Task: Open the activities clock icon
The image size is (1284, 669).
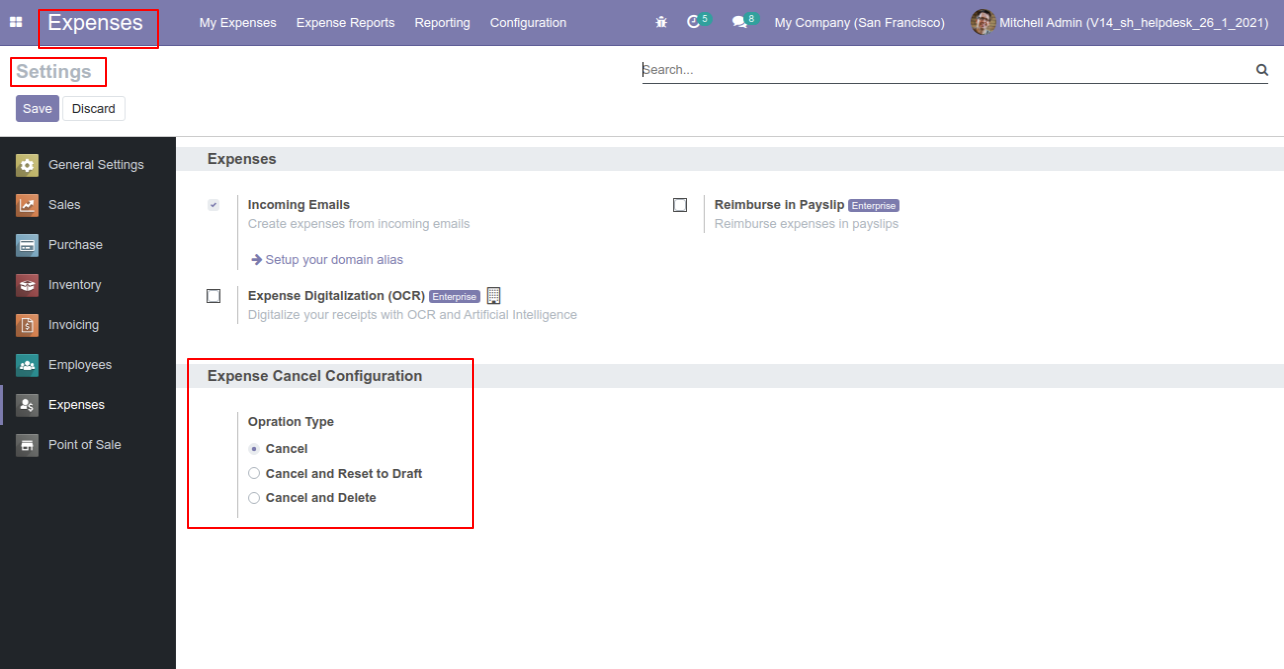Action: point(694,22)
